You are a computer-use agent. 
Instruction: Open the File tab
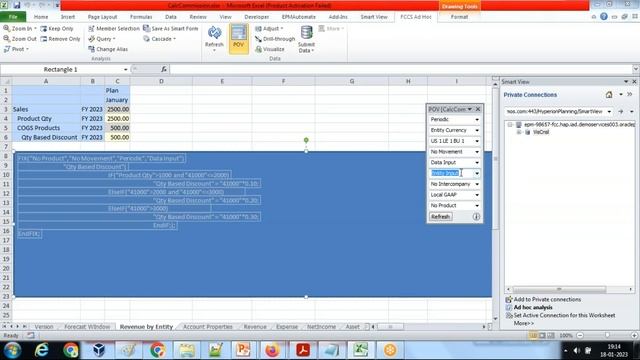13,17
